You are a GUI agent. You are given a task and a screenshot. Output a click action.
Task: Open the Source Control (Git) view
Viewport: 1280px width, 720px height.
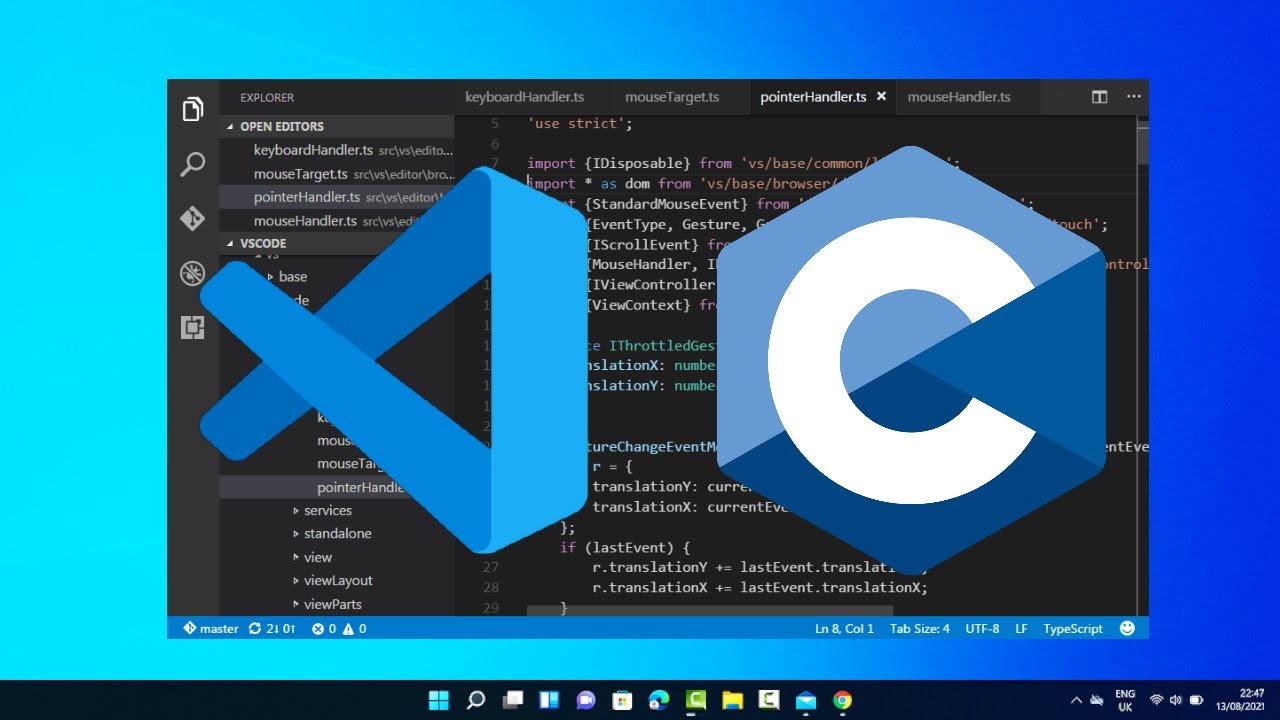(x=193, y=218)
